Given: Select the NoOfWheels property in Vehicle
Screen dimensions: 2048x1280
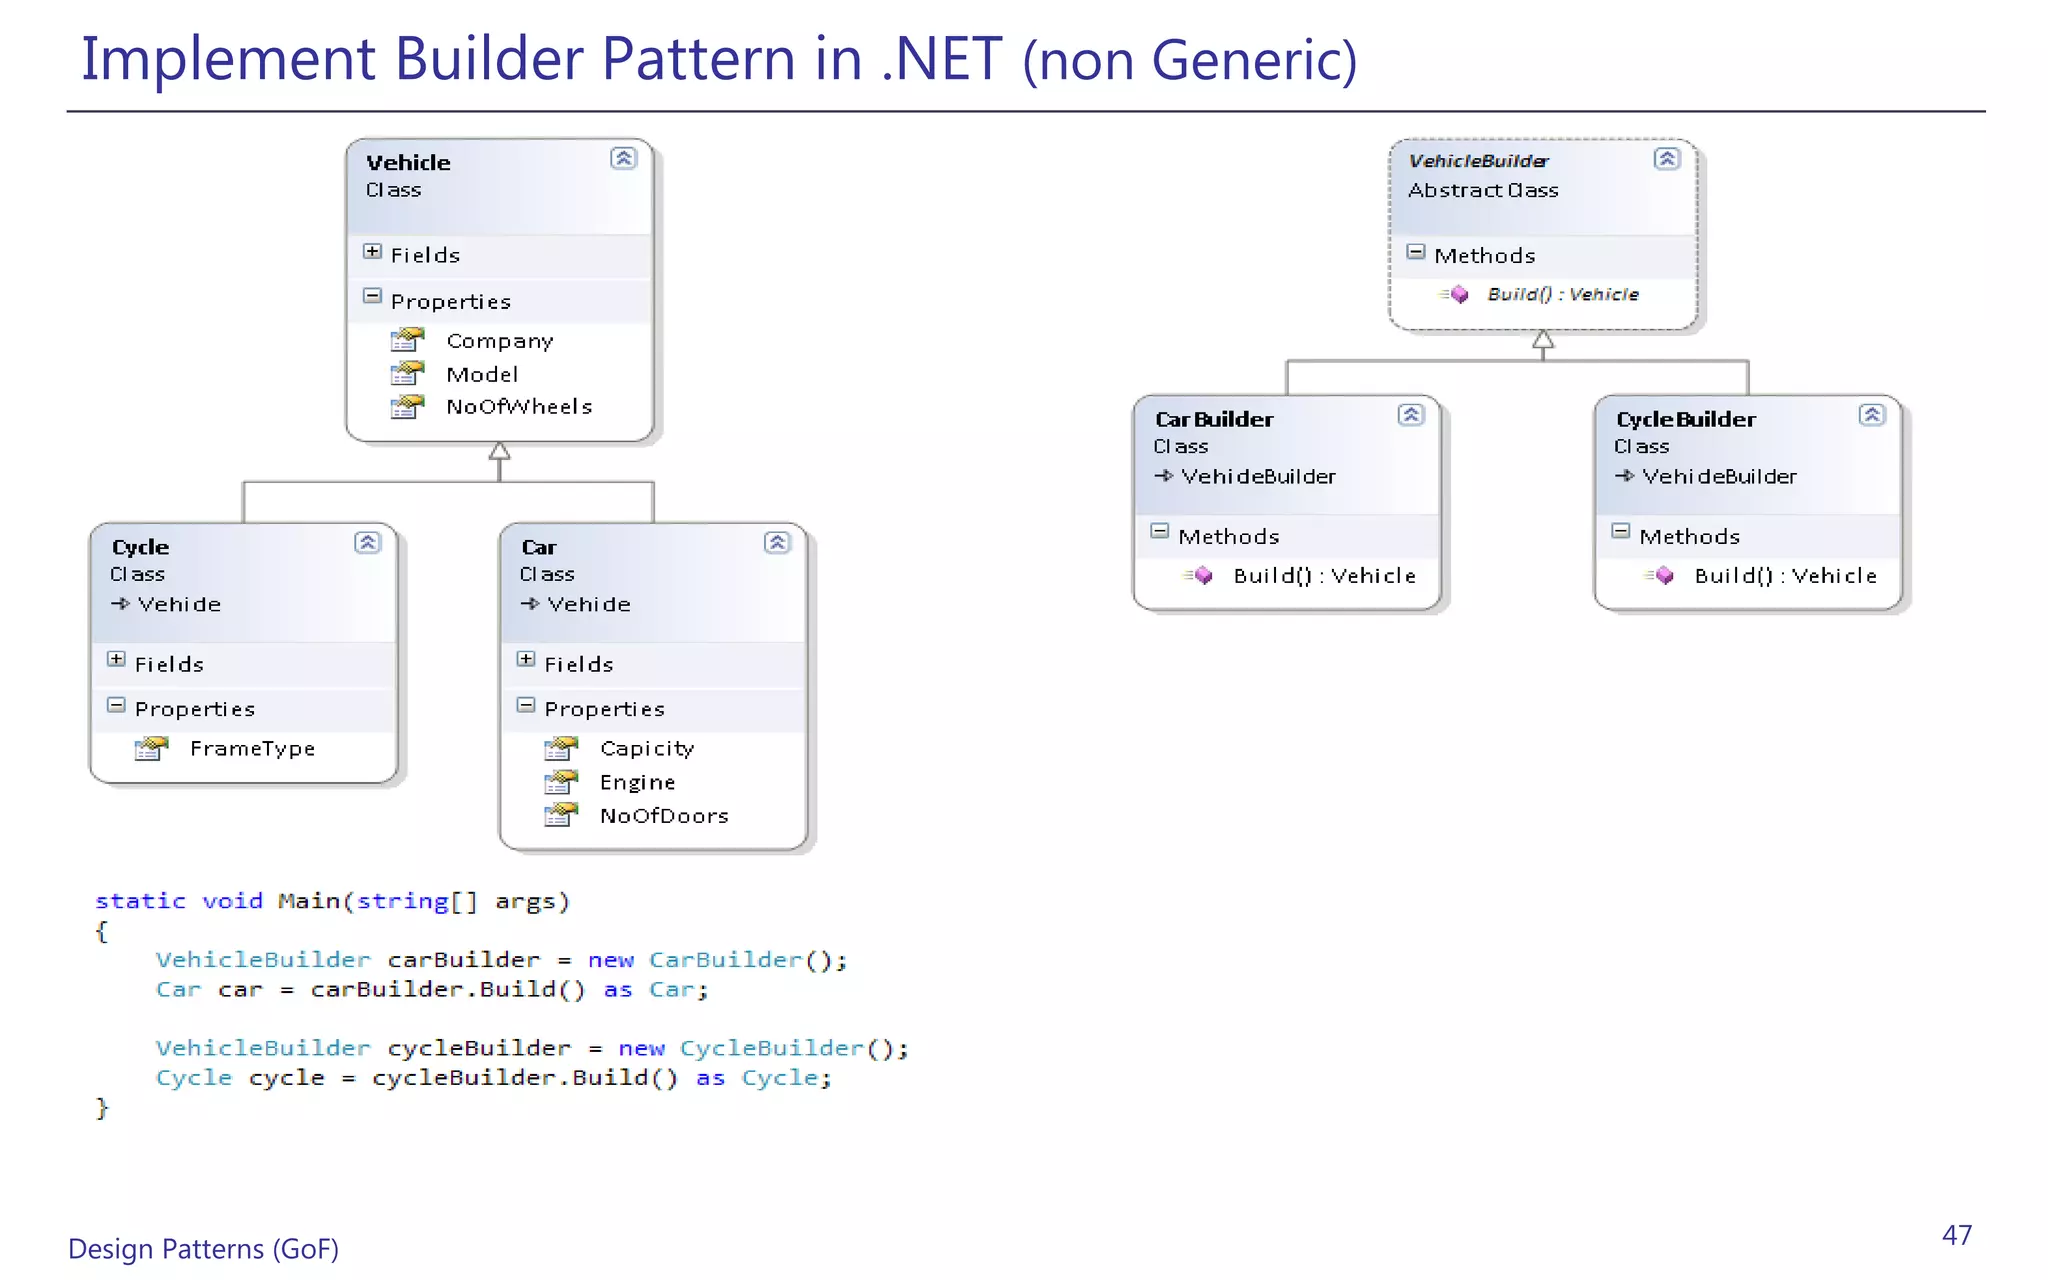Looking at the screenshot, I should point(519,407).
